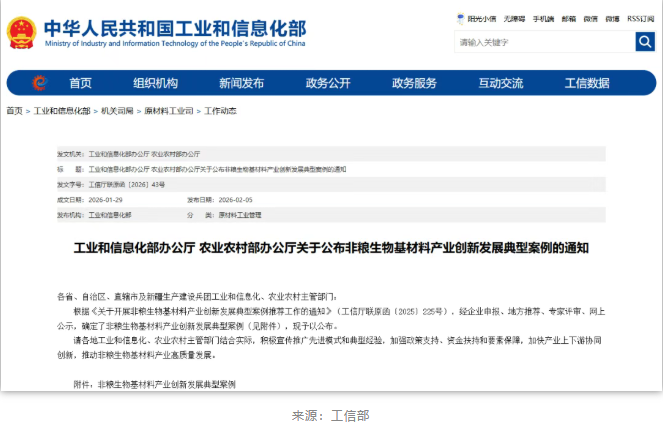Click the RSS订阅 subscription link
The image size is (663, 428).
(640, 18)
